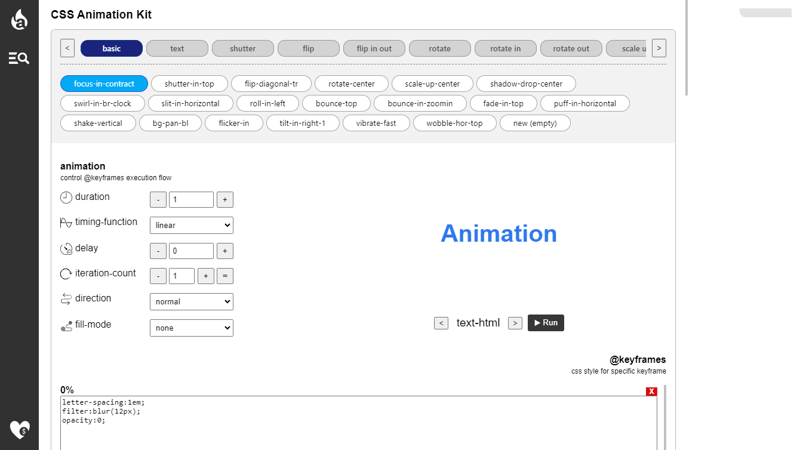The width and height of the screenshot is (800, 450).
Task: Select shutter-in-top animation preset
Action: (x=189, y=84)
